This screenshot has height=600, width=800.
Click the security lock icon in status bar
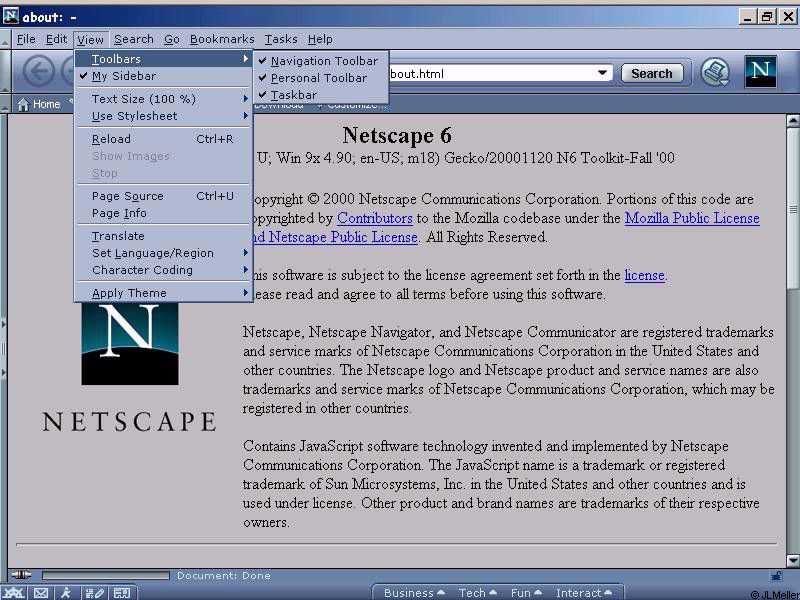tap(776, 576)
